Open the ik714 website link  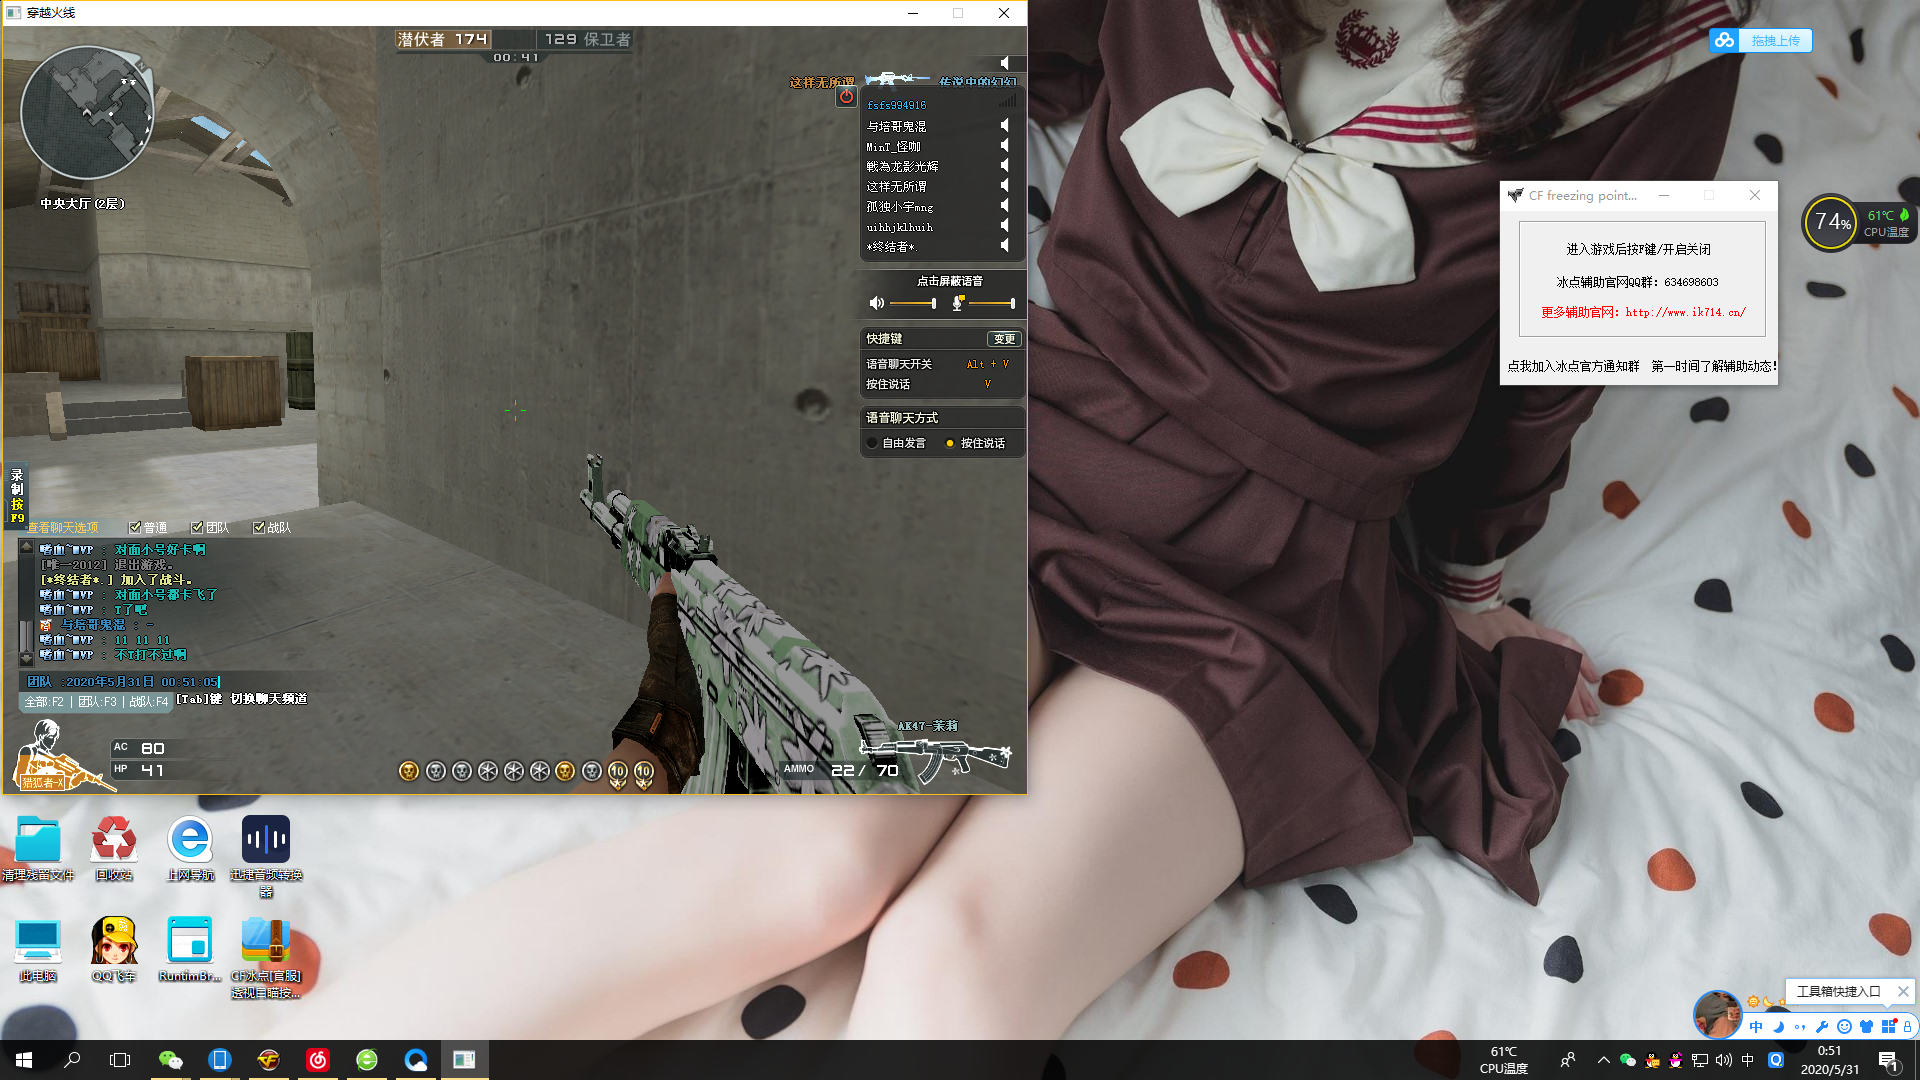(x=1685, y=312)
